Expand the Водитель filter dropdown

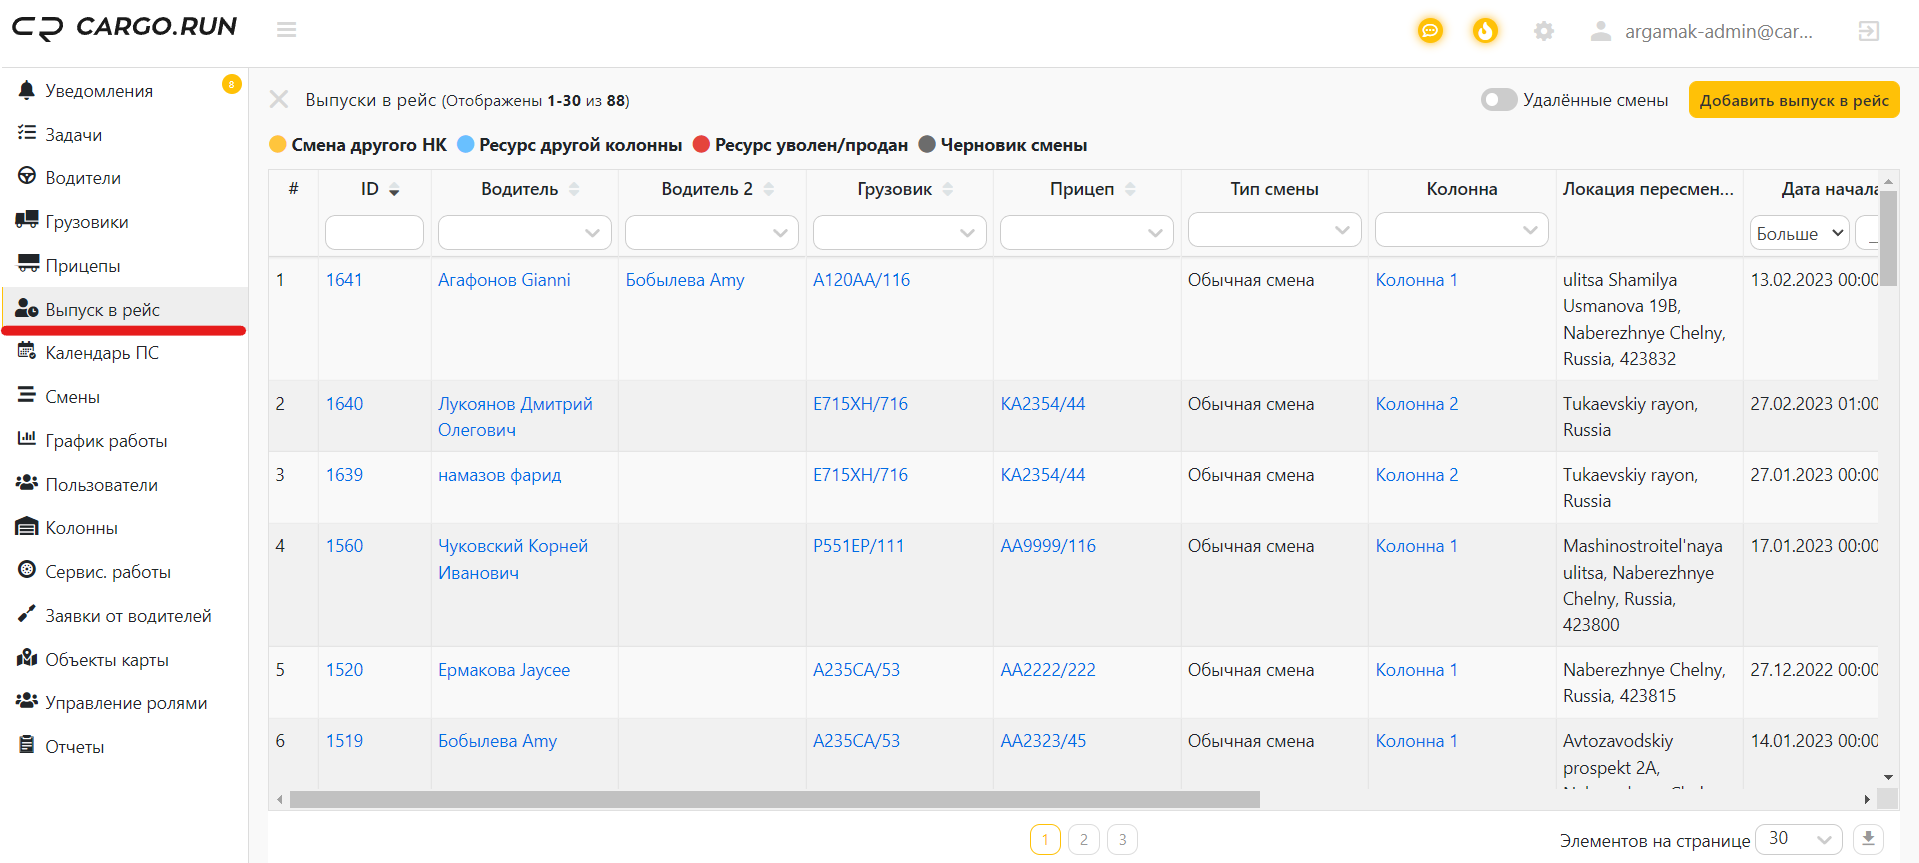(525, 233)
